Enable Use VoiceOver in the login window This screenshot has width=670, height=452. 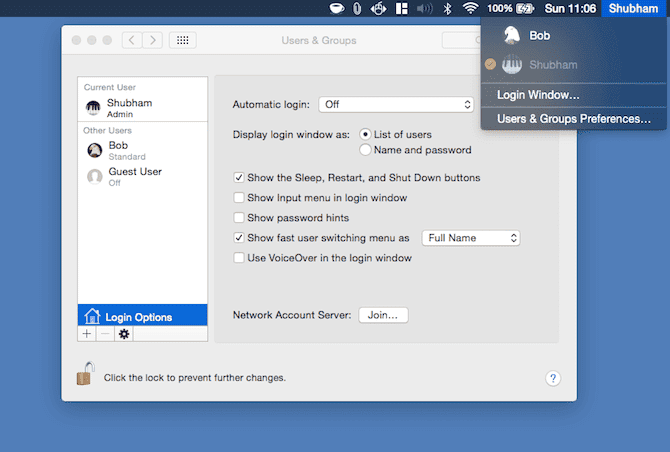(239, 258)
